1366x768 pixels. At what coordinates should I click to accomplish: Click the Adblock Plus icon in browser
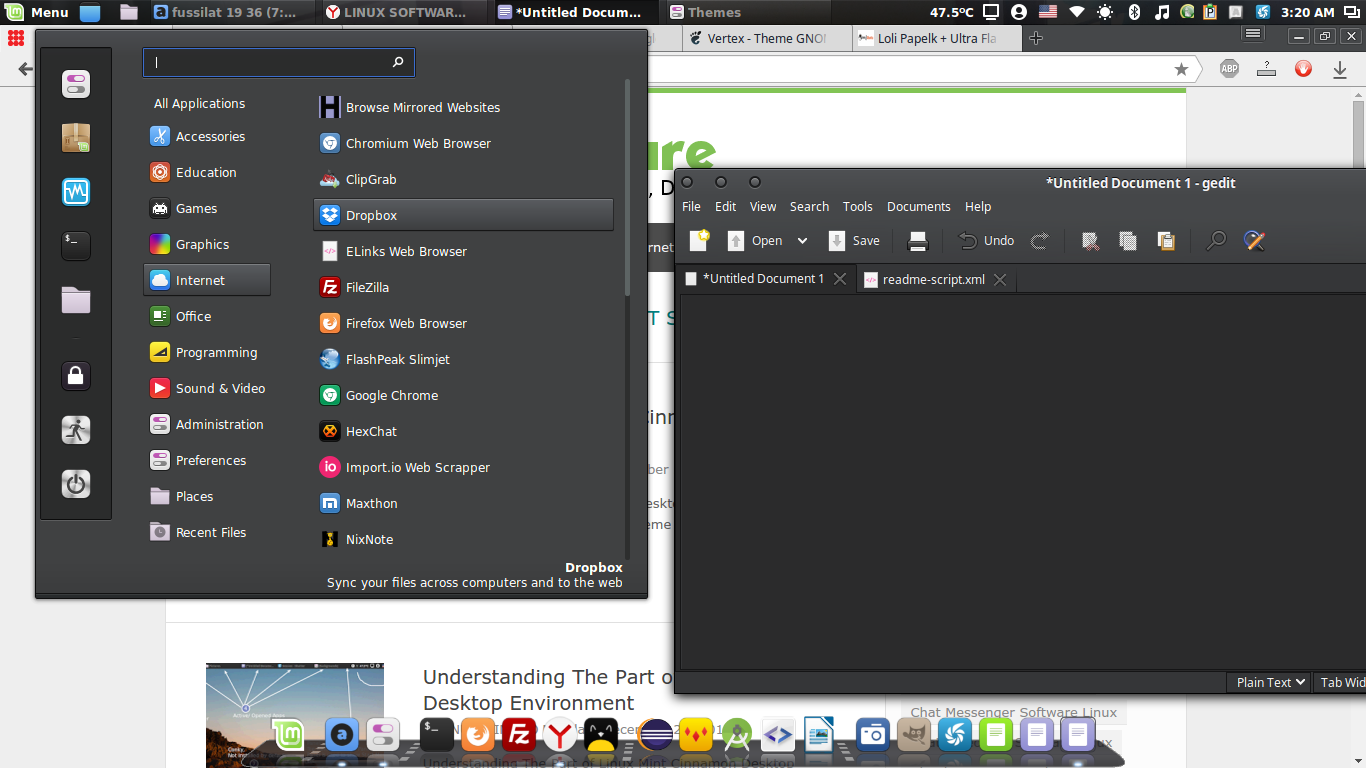pyautogui.click(x=1229, y=69)
